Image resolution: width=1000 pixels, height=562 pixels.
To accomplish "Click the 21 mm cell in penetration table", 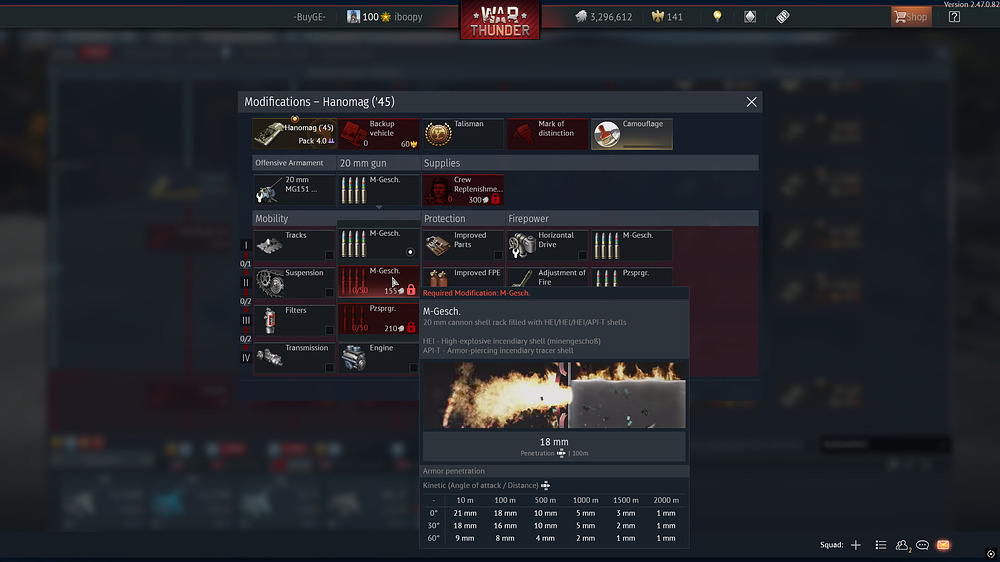I will tap(465, 513).
